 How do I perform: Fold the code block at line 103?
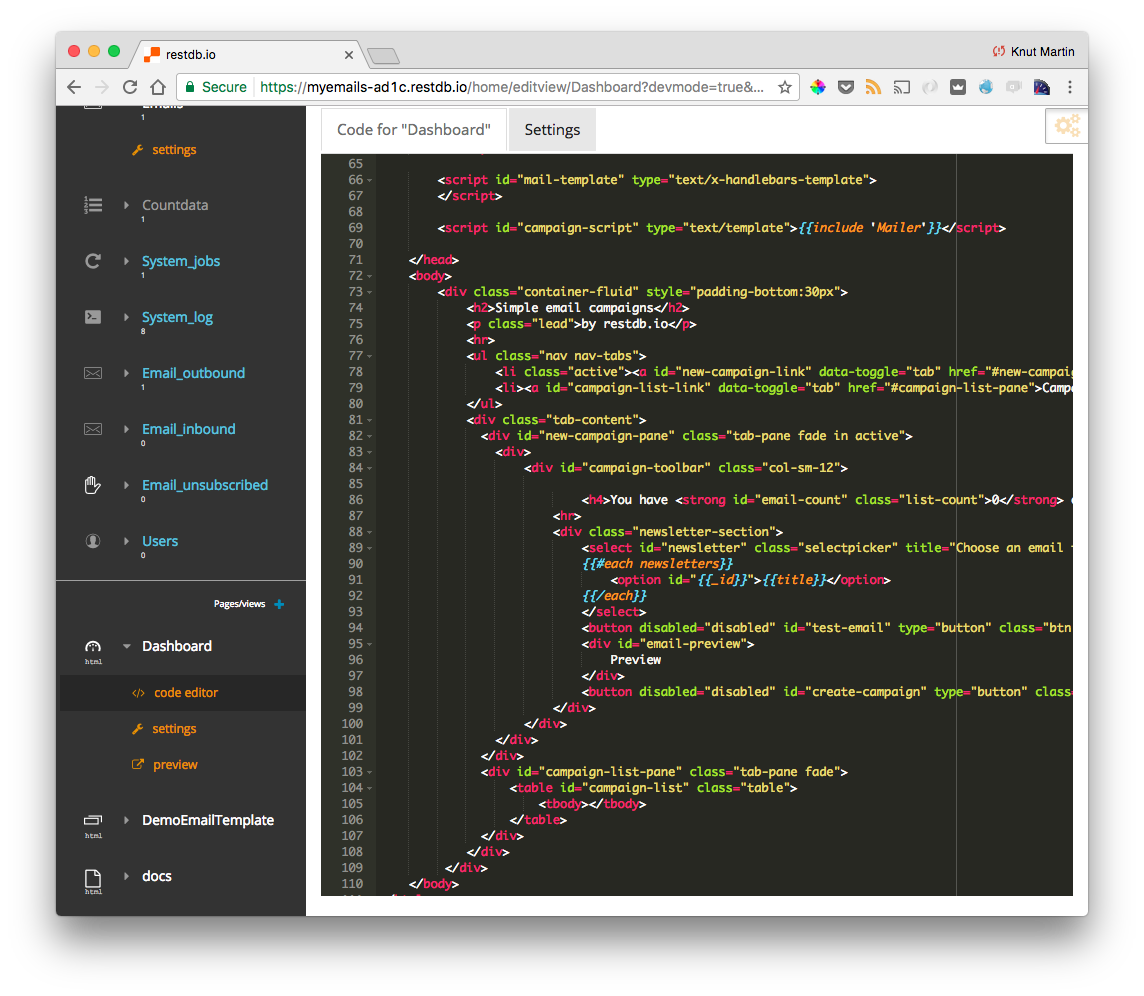369,773
